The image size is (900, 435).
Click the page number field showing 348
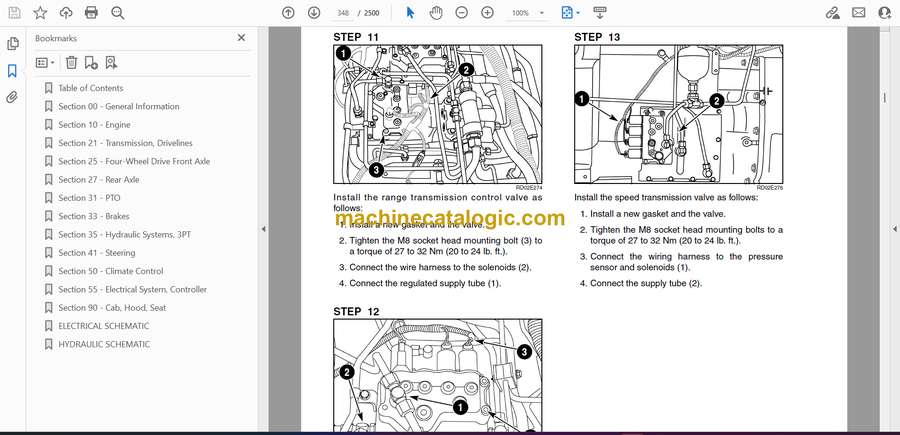343,13
